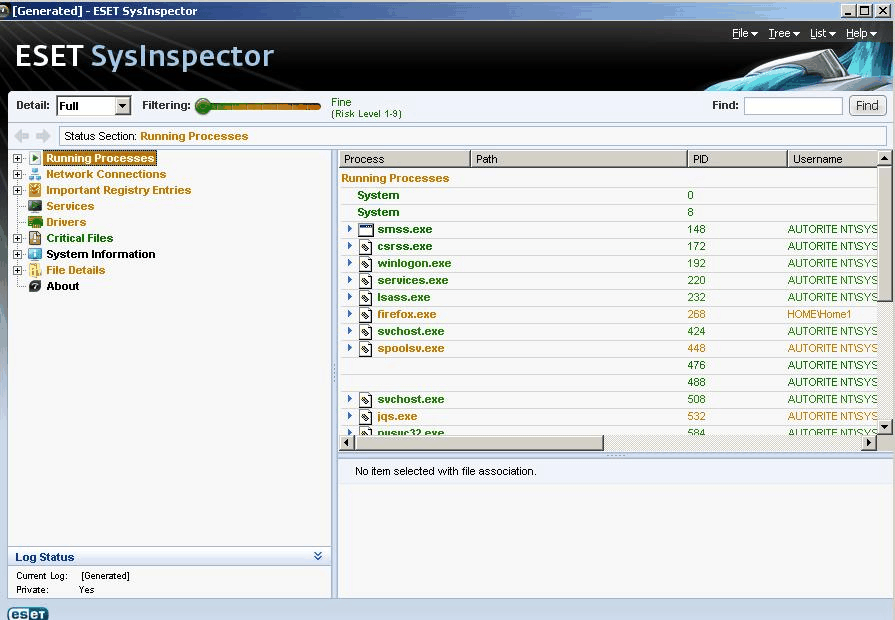Click the Running Processes tree icon
The image size is (895, 620).
35,158
